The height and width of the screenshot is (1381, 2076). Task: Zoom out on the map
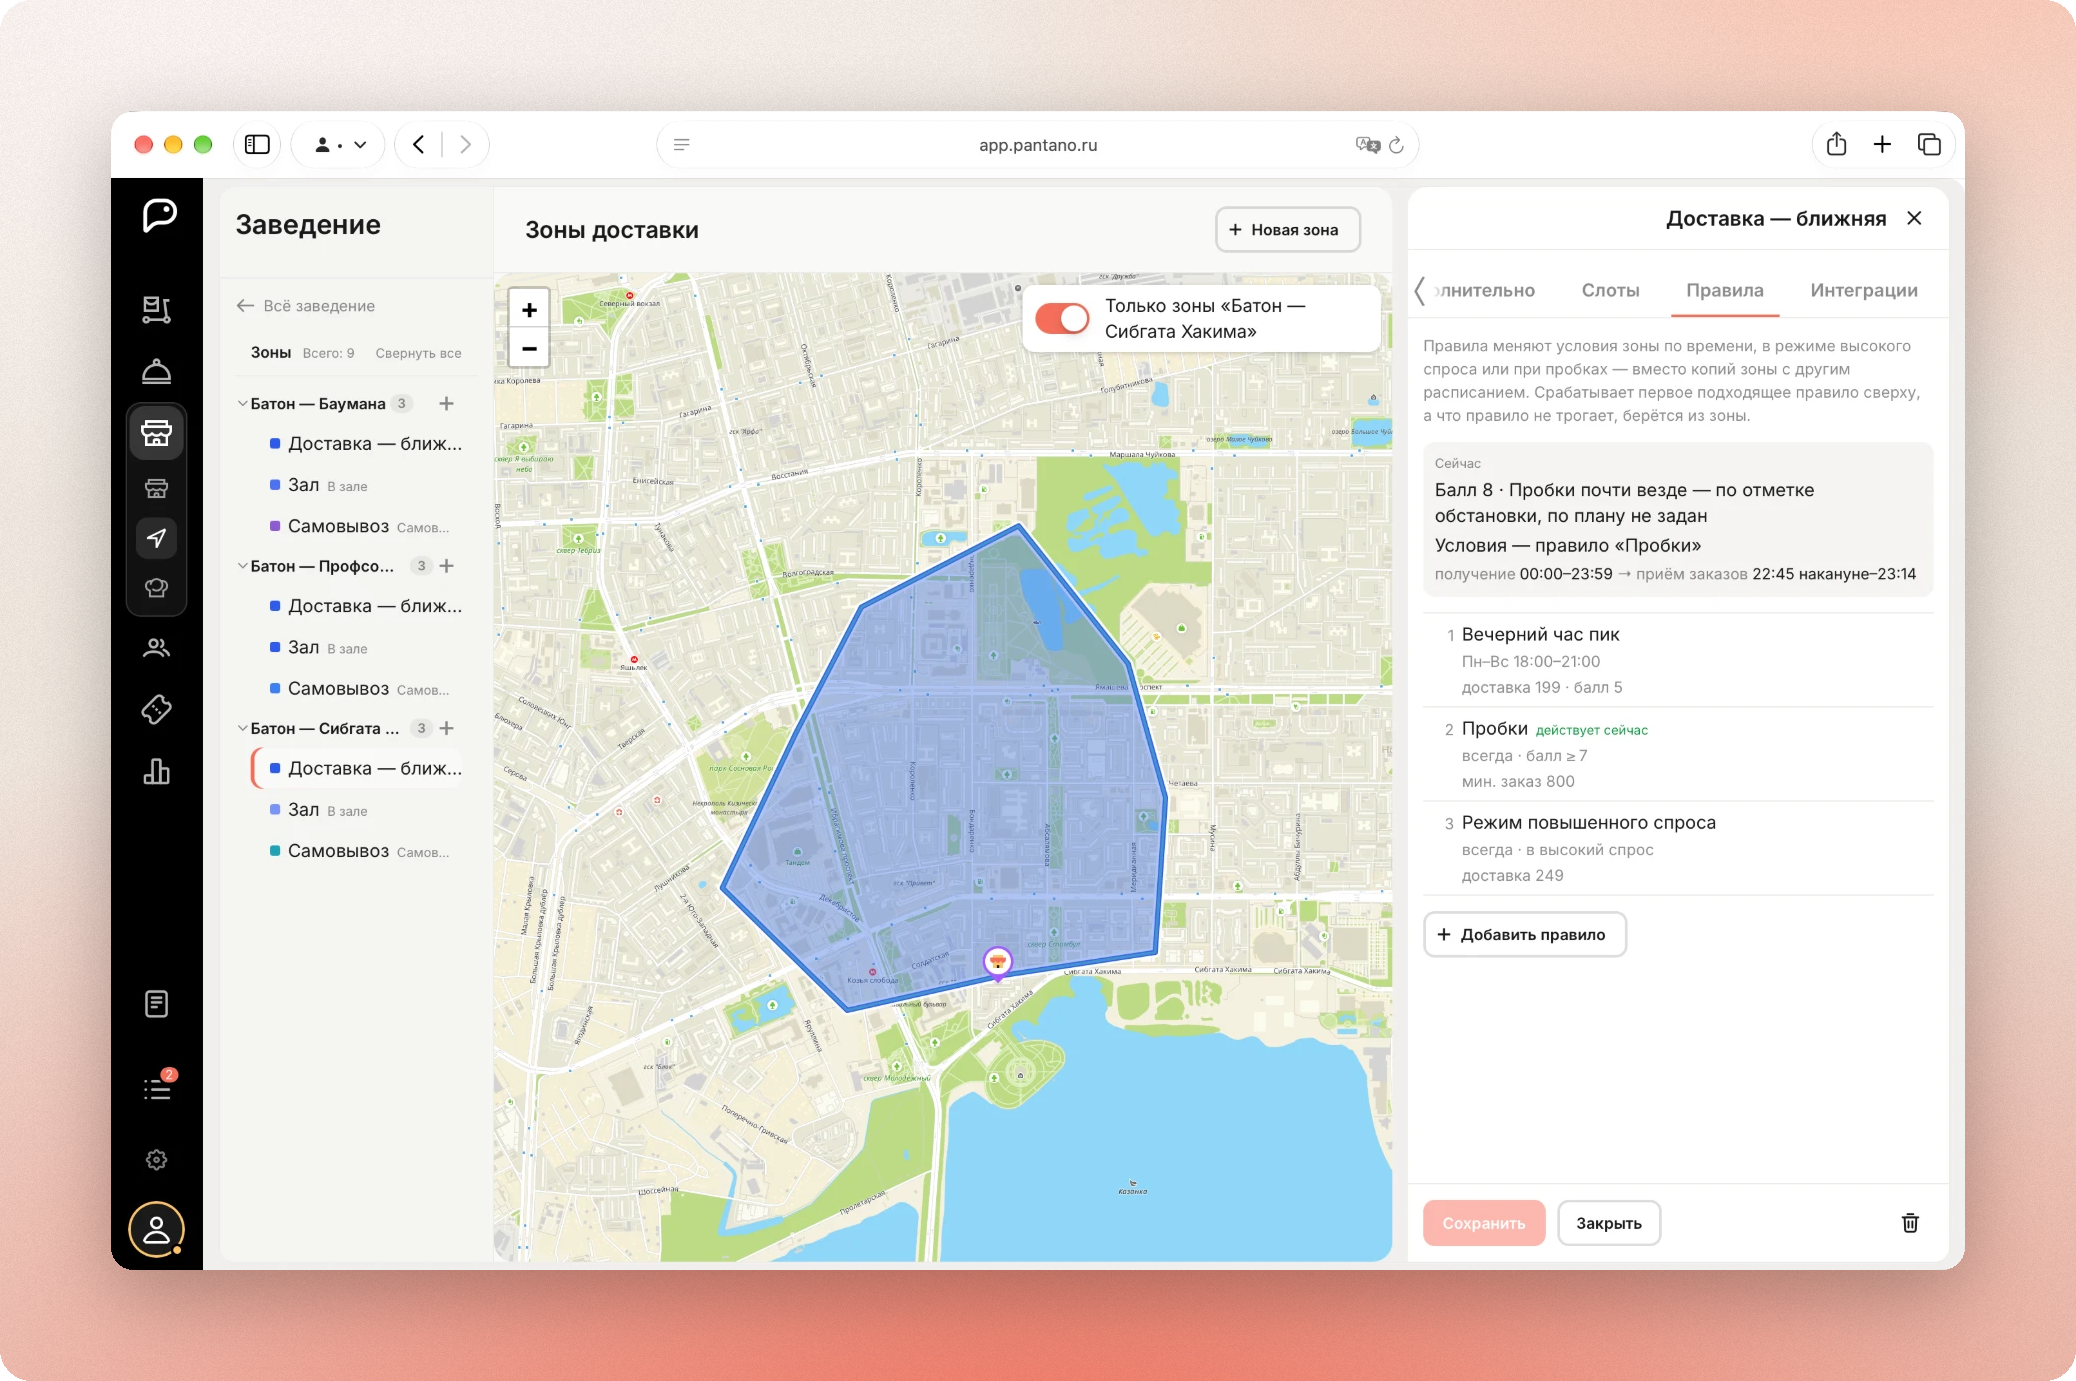point(529,348)
